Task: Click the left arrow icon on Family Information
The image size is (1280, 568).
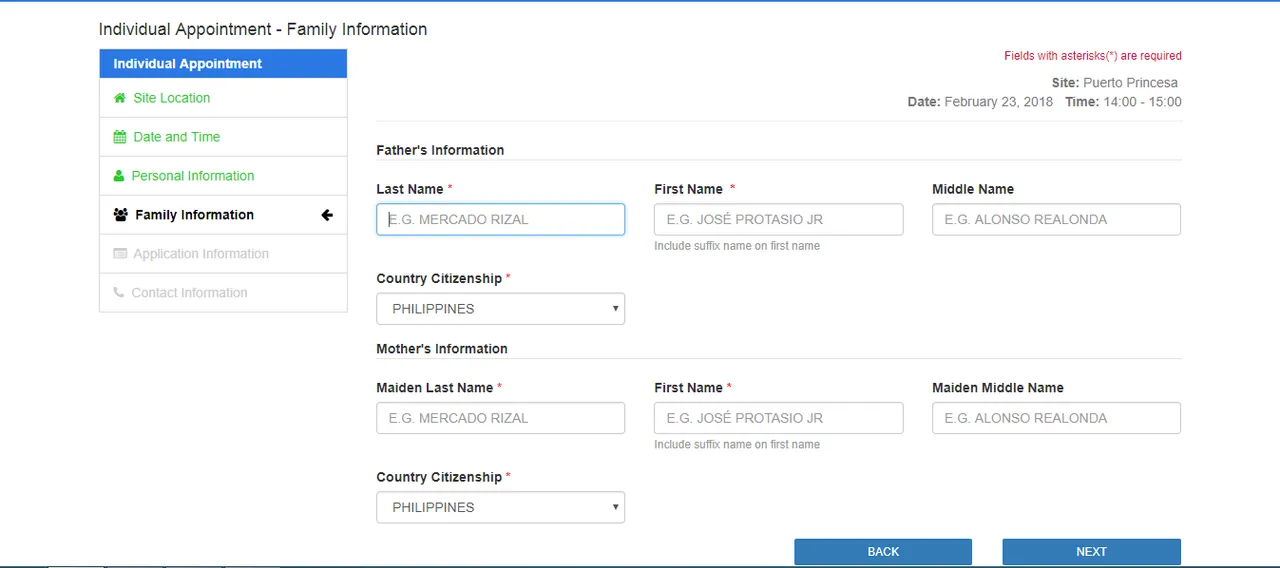Action: (x=326, y=215)
